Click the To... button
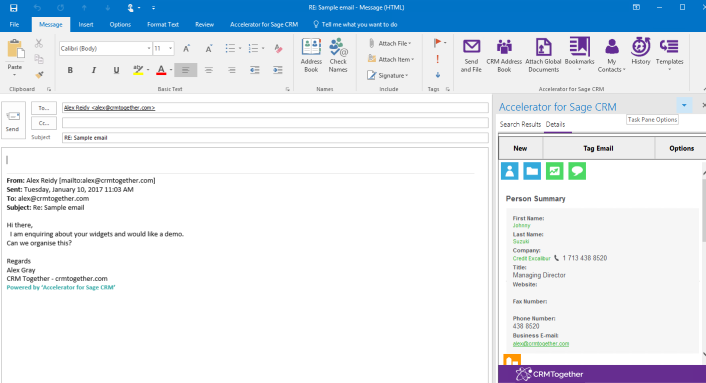 point(44,108)
